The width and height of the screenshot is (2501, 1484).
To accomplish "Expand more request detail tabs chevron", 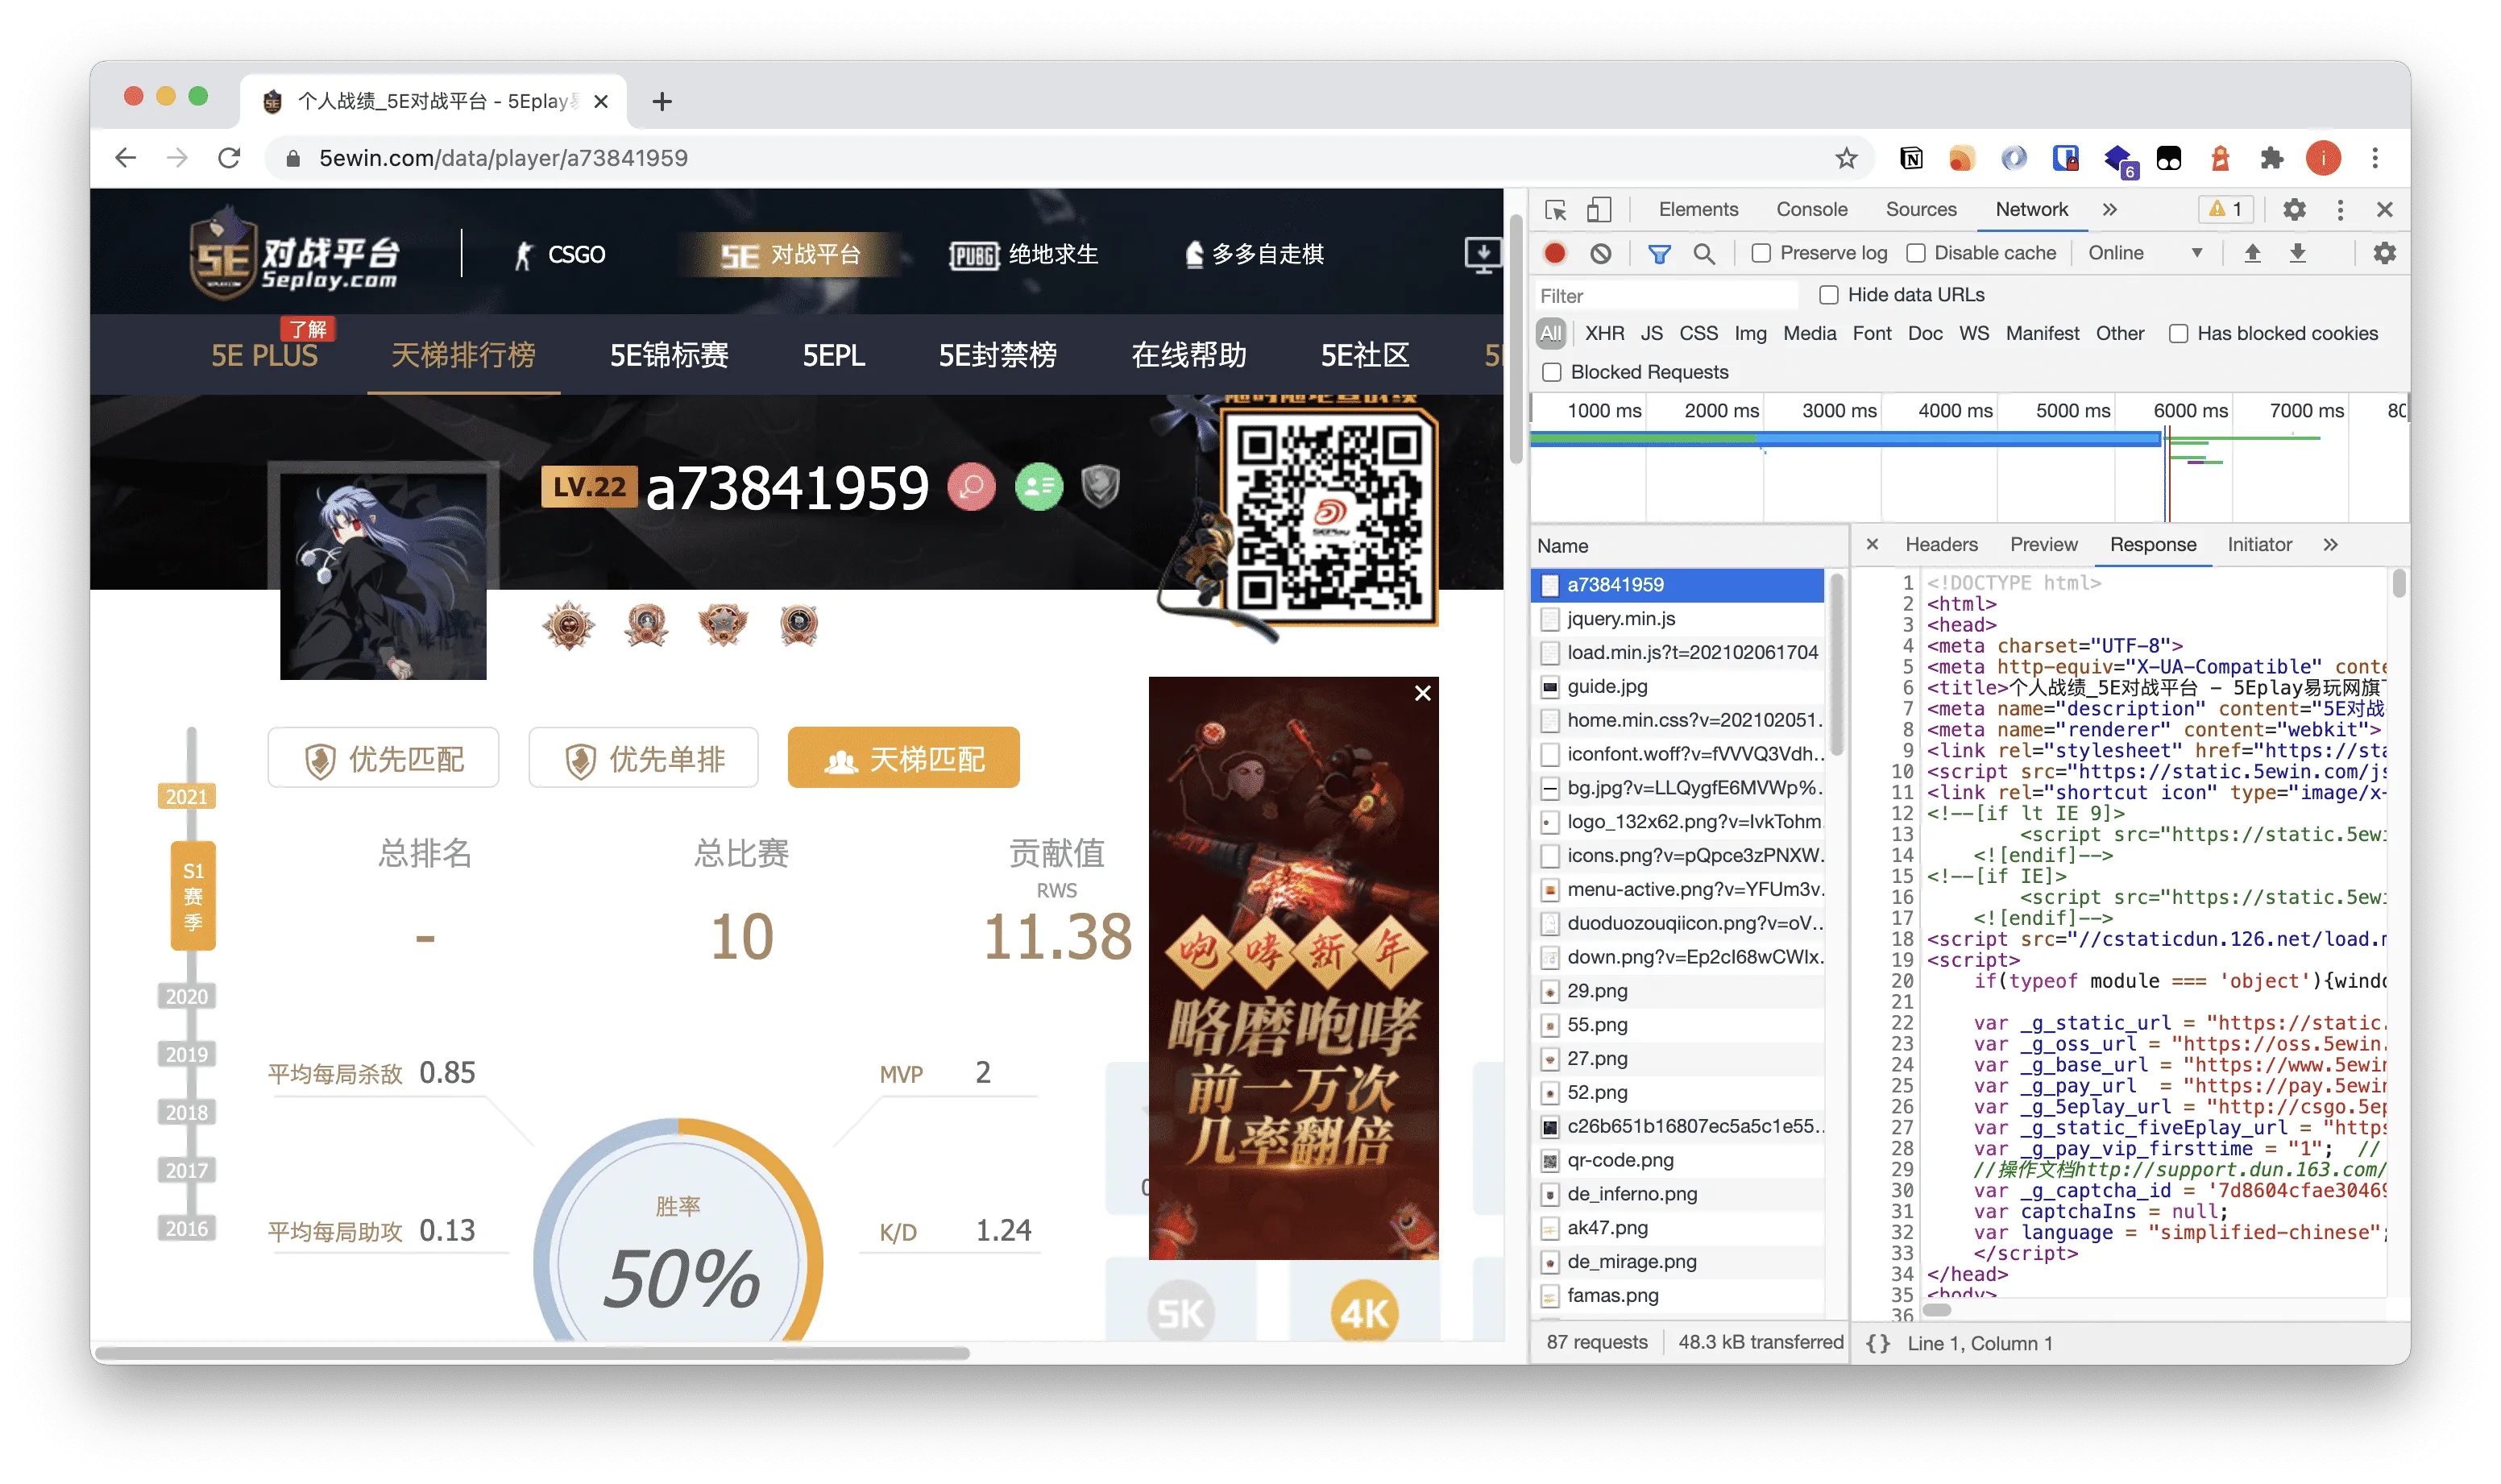I will 2330,544.
